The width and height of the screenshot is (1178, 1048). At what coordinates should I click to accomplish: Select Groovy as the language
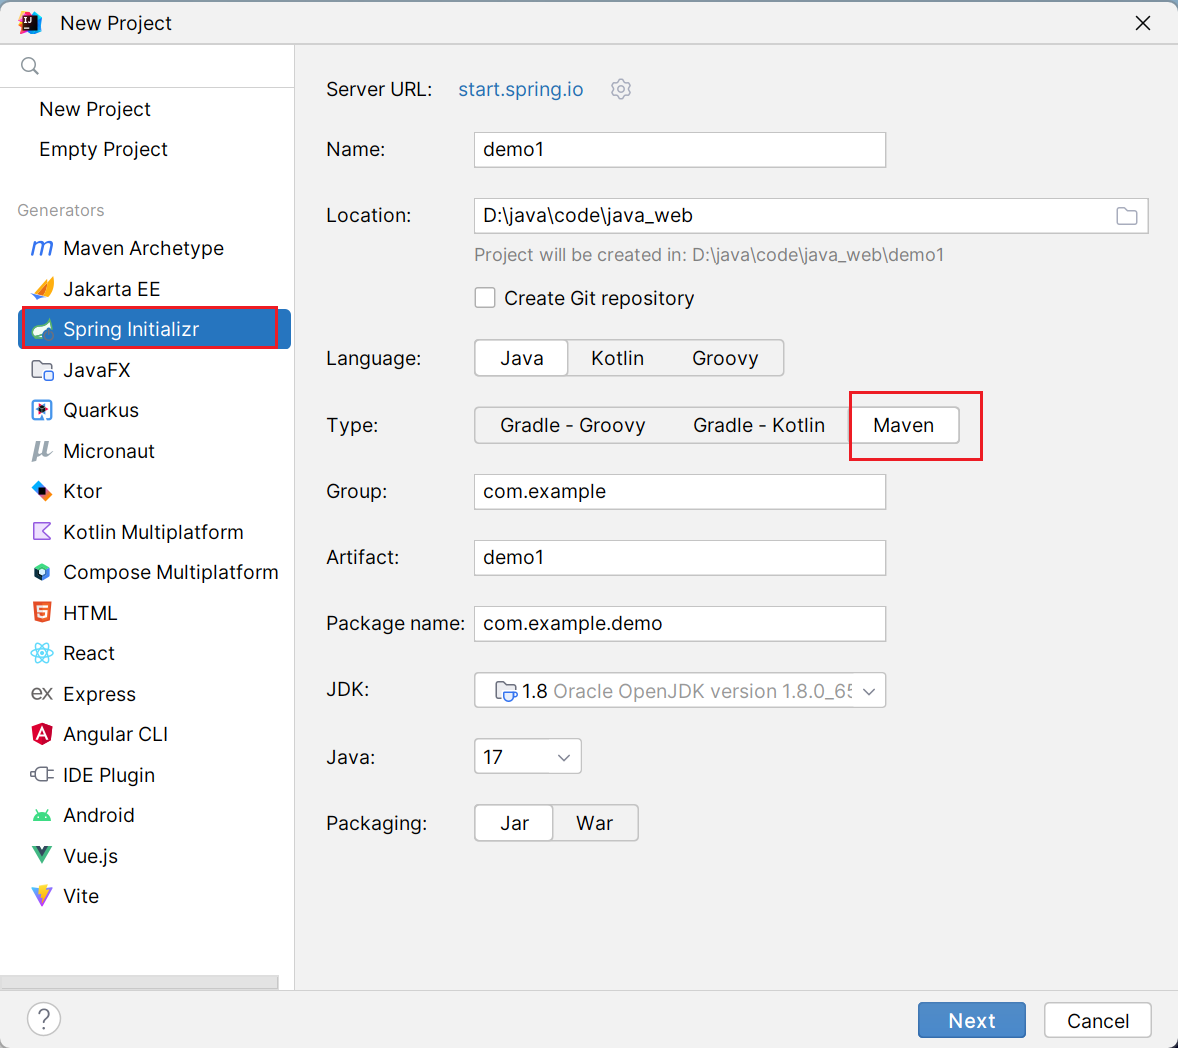725,358
